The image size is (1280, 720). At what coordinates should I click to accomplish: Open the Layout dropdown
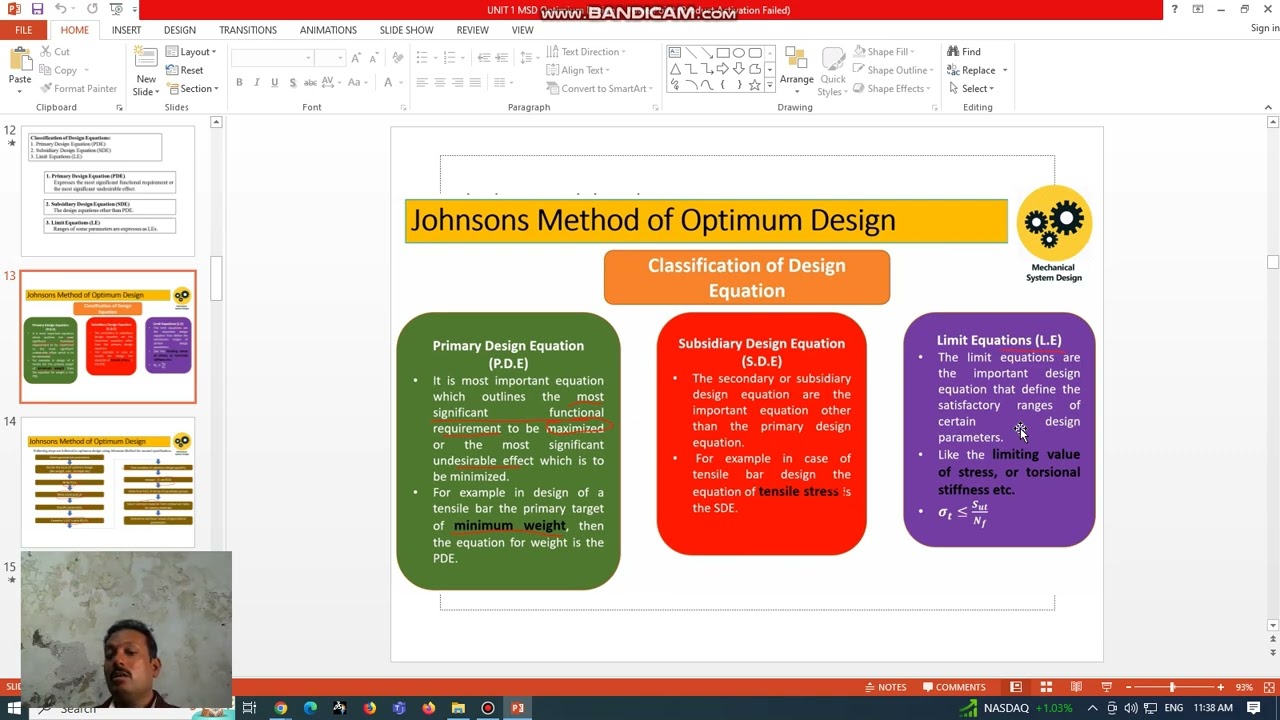pyautogui.click(x=192, y=52)
